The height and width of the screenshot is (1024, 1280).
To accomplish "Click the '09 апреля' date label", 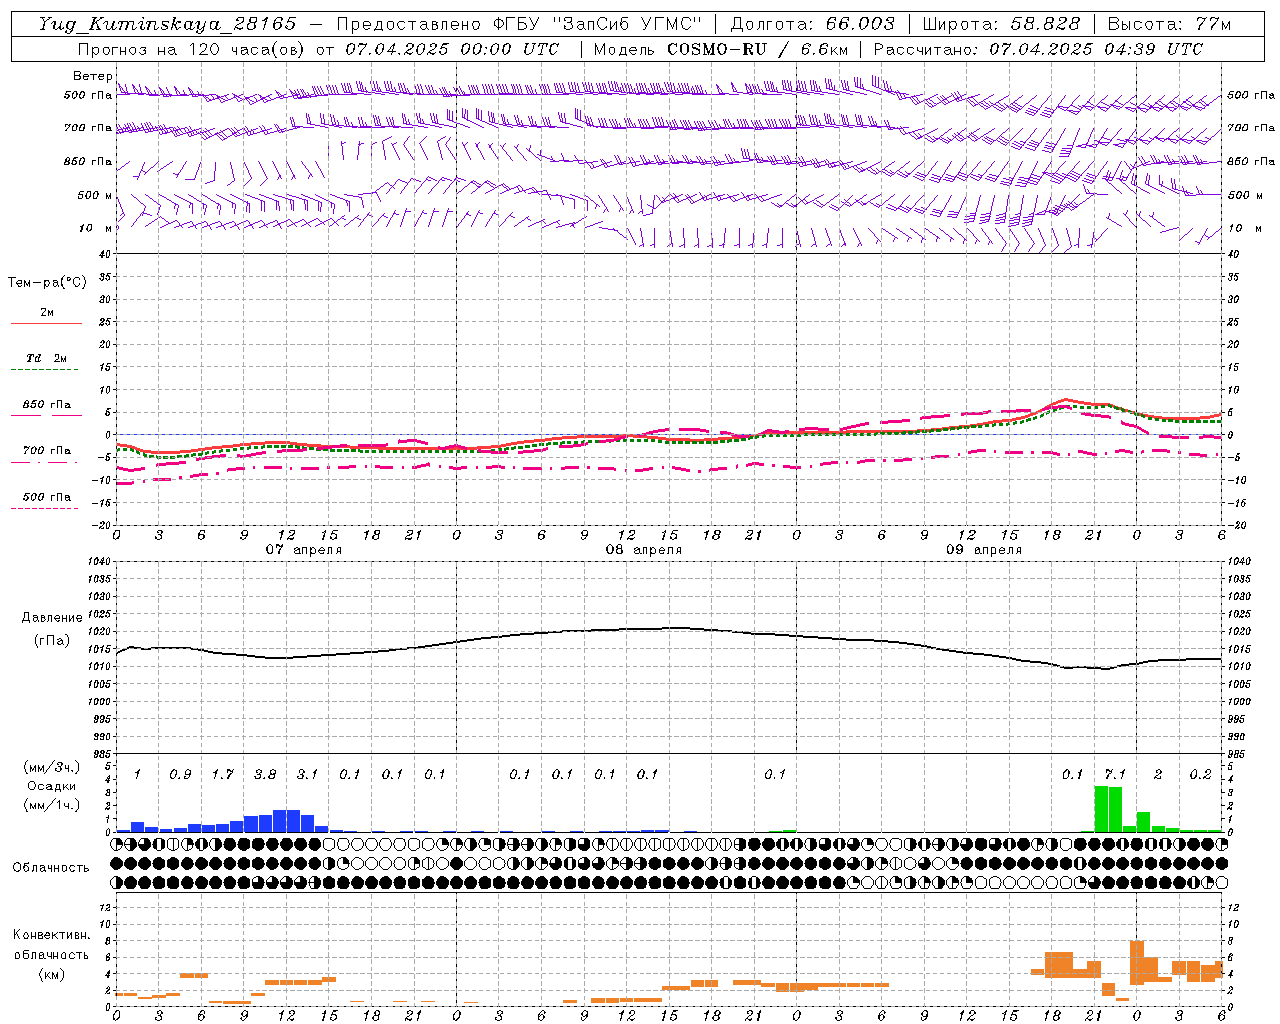I will [x=983, y=550].
